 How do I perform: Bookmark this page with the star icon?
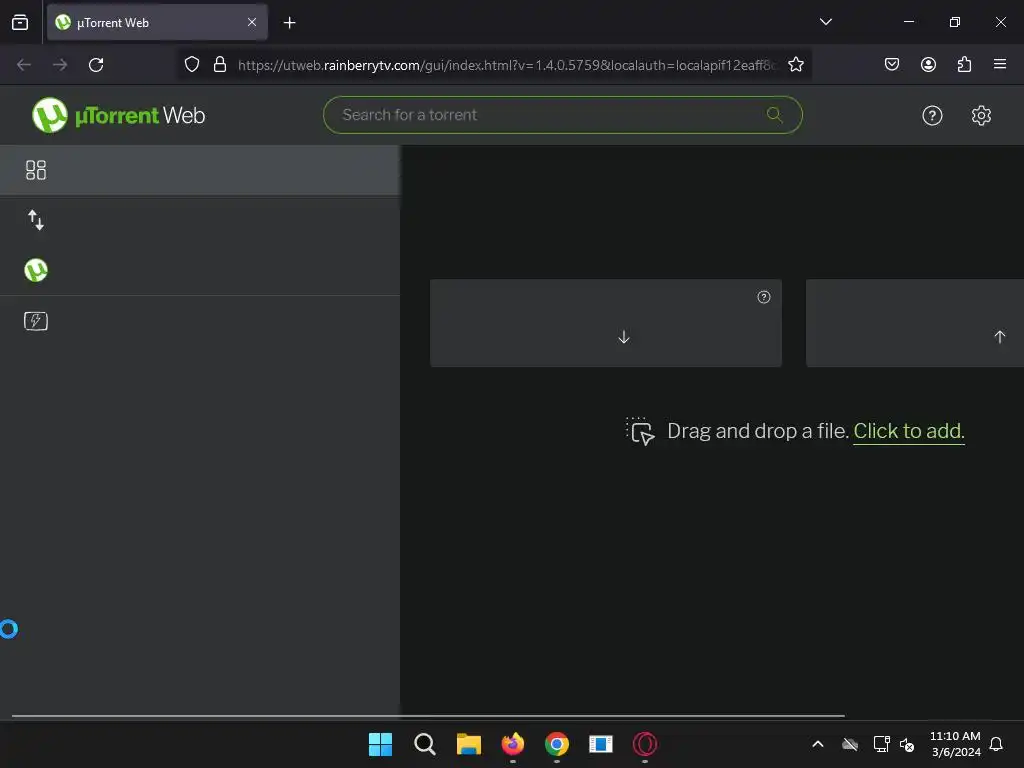point(795,65)
